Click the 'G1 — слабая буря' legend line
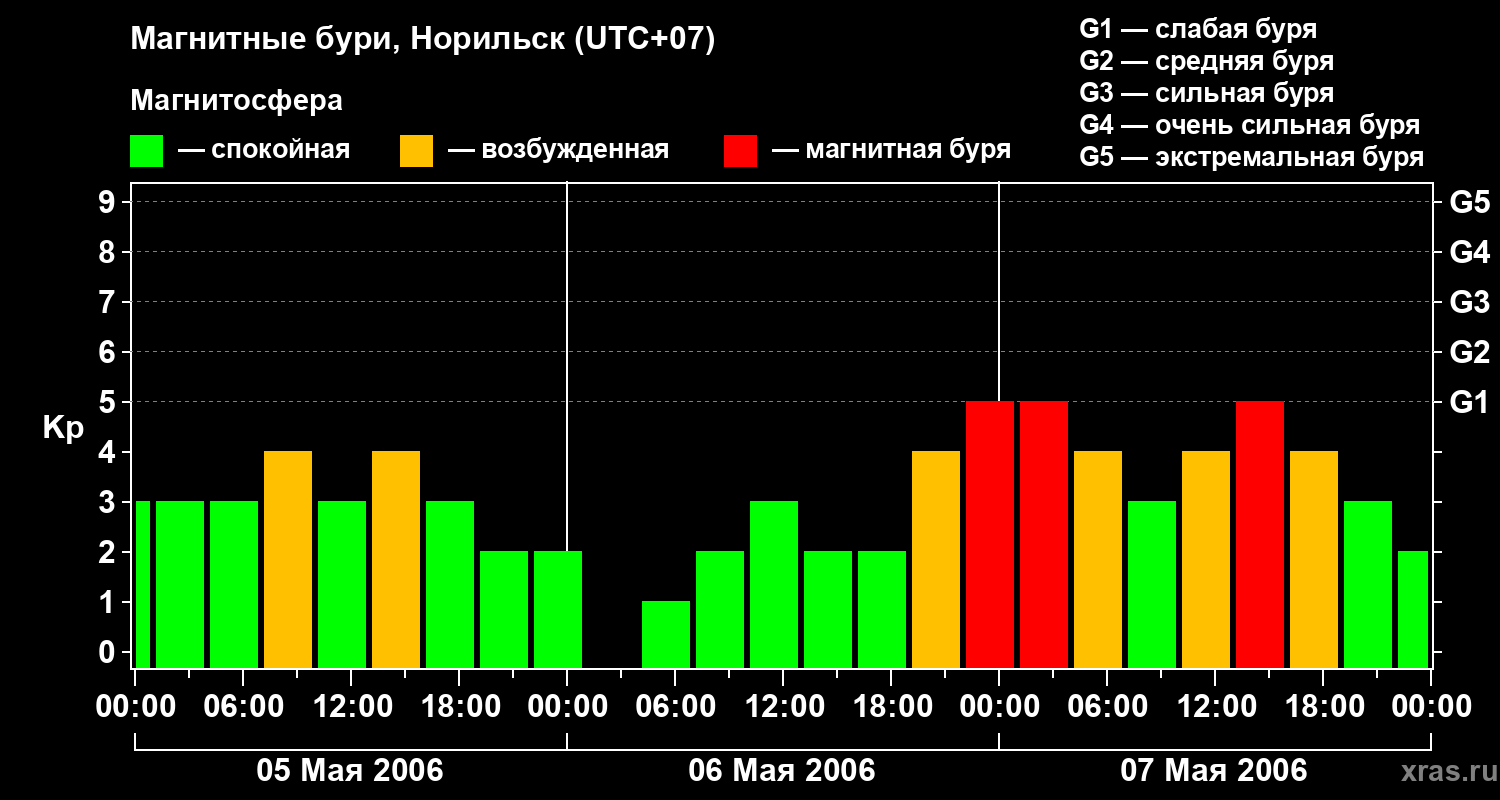Image resolution: width=1500 pixels, height=800 pixels. pyautogui.click(x=1198, y=29)
